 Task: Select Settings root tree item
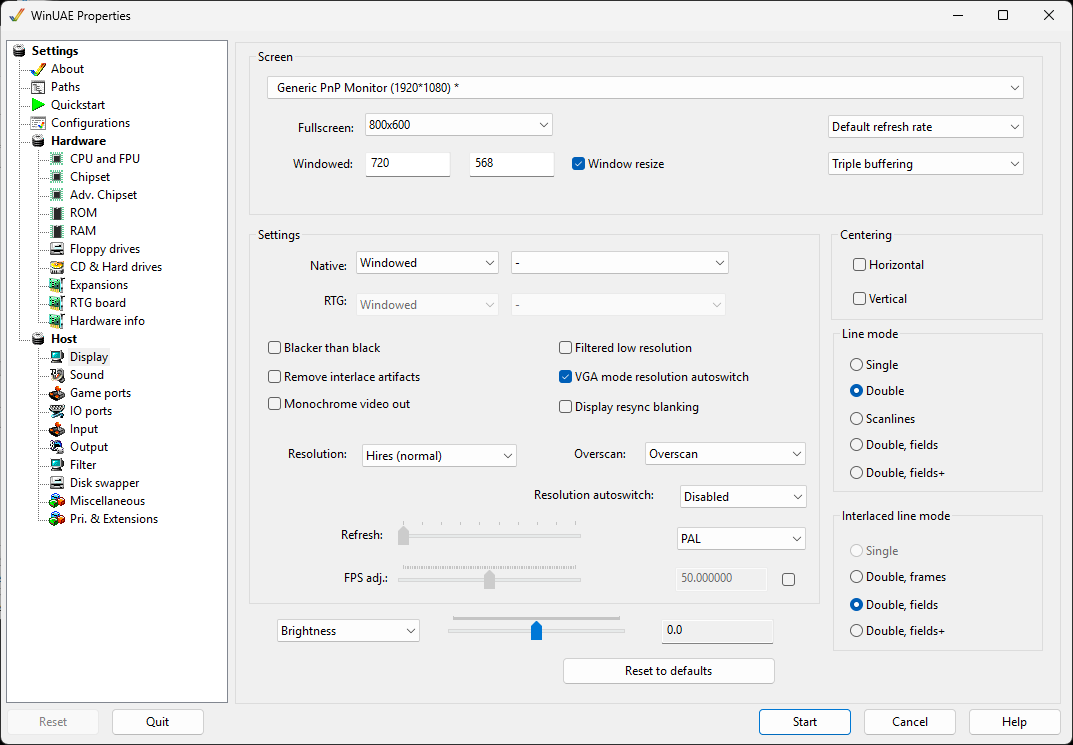55,51
